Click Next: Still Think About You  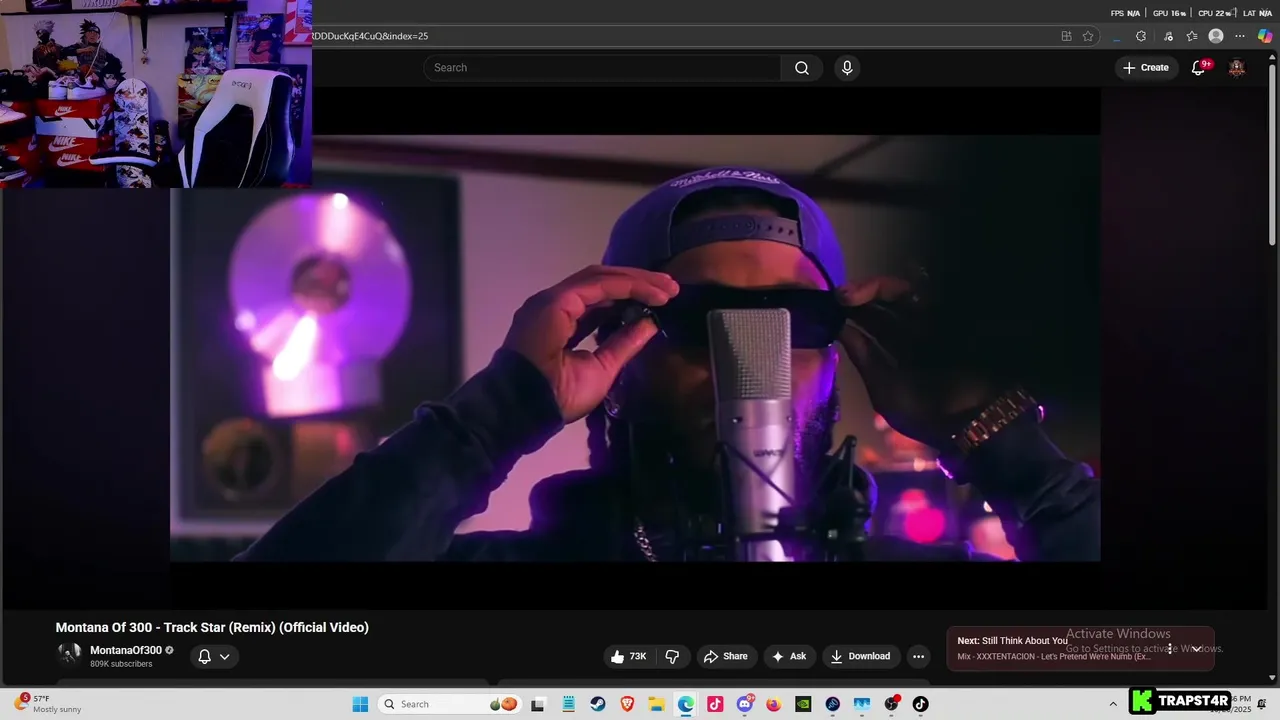(x=1012, y=641)
